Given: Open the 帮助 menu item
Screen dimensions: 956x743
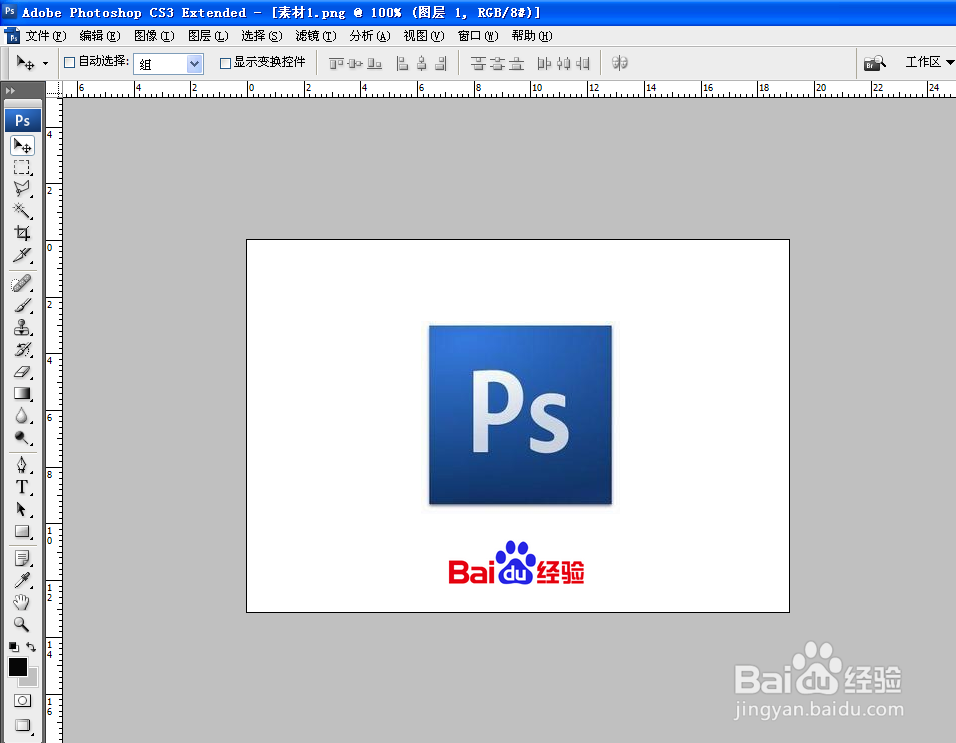Looking at the screenshot, I should (x=531, y=36).
